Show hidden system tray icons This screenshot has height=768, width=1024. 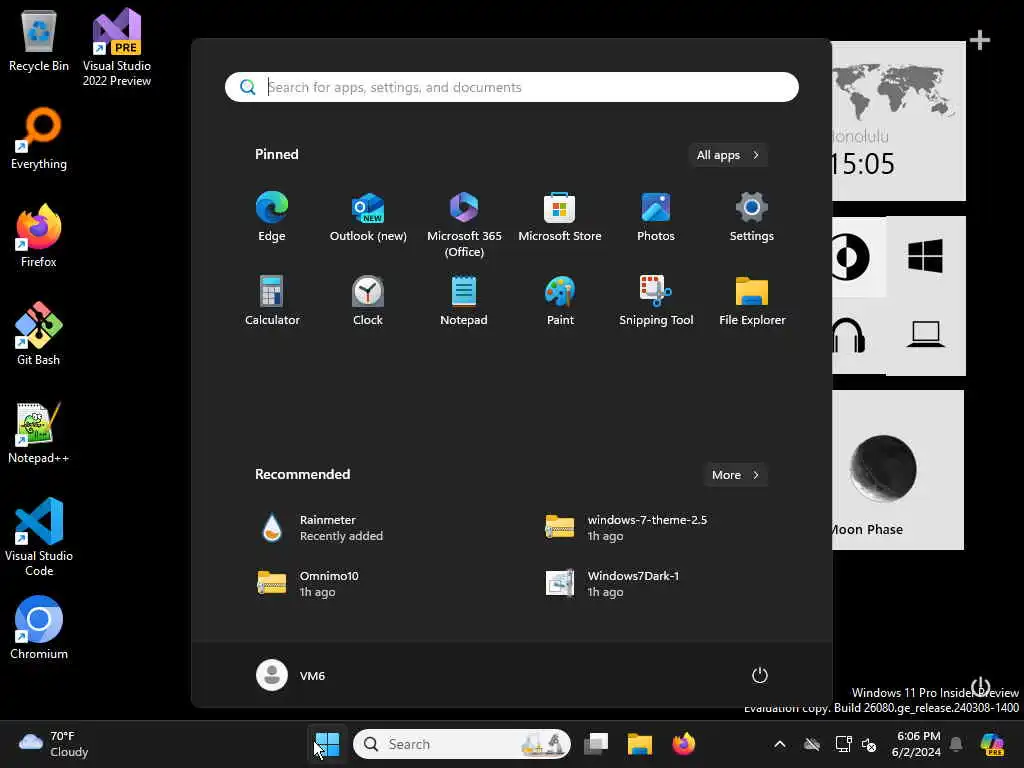[x=780, y=744]
